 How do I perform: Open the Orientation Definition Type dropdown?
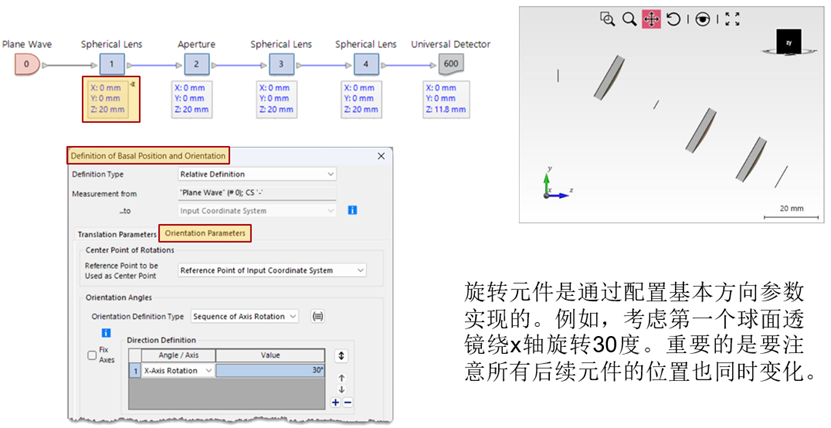tap(244, 316)
